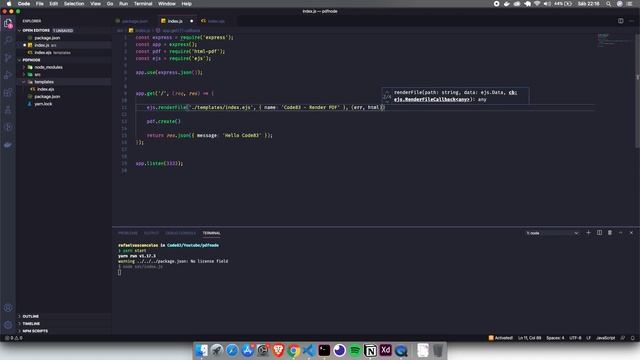Expand the Timeline section
The image size is (640, 360).
click(31, 324)
